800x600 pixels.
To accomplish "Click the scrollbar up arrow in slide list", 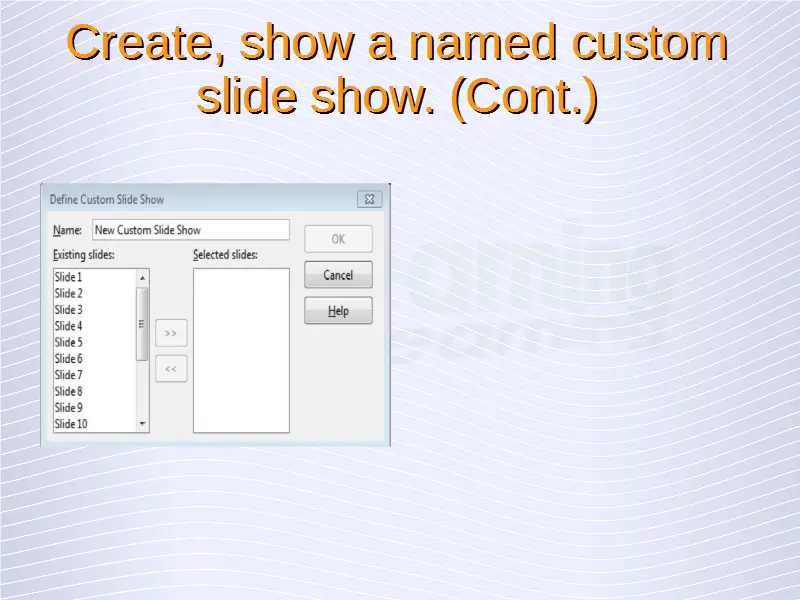I will (142, 277).
